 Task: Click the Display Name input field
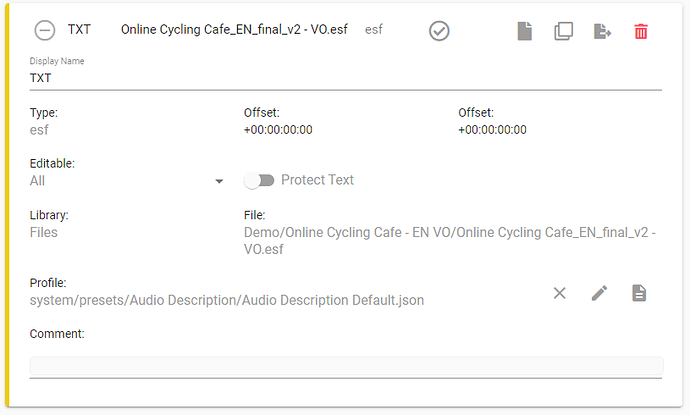tap(345, 78)
